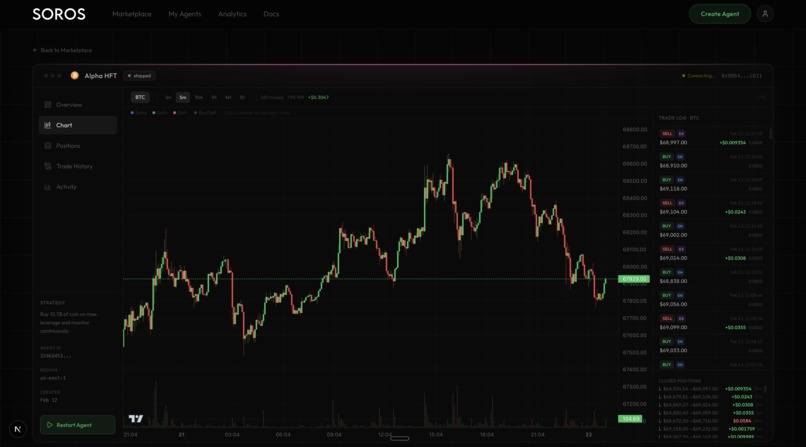The image size is (806, 447).
Task: Click the SOROS logo
Action: pyautogui.click(x=59, y=14)
